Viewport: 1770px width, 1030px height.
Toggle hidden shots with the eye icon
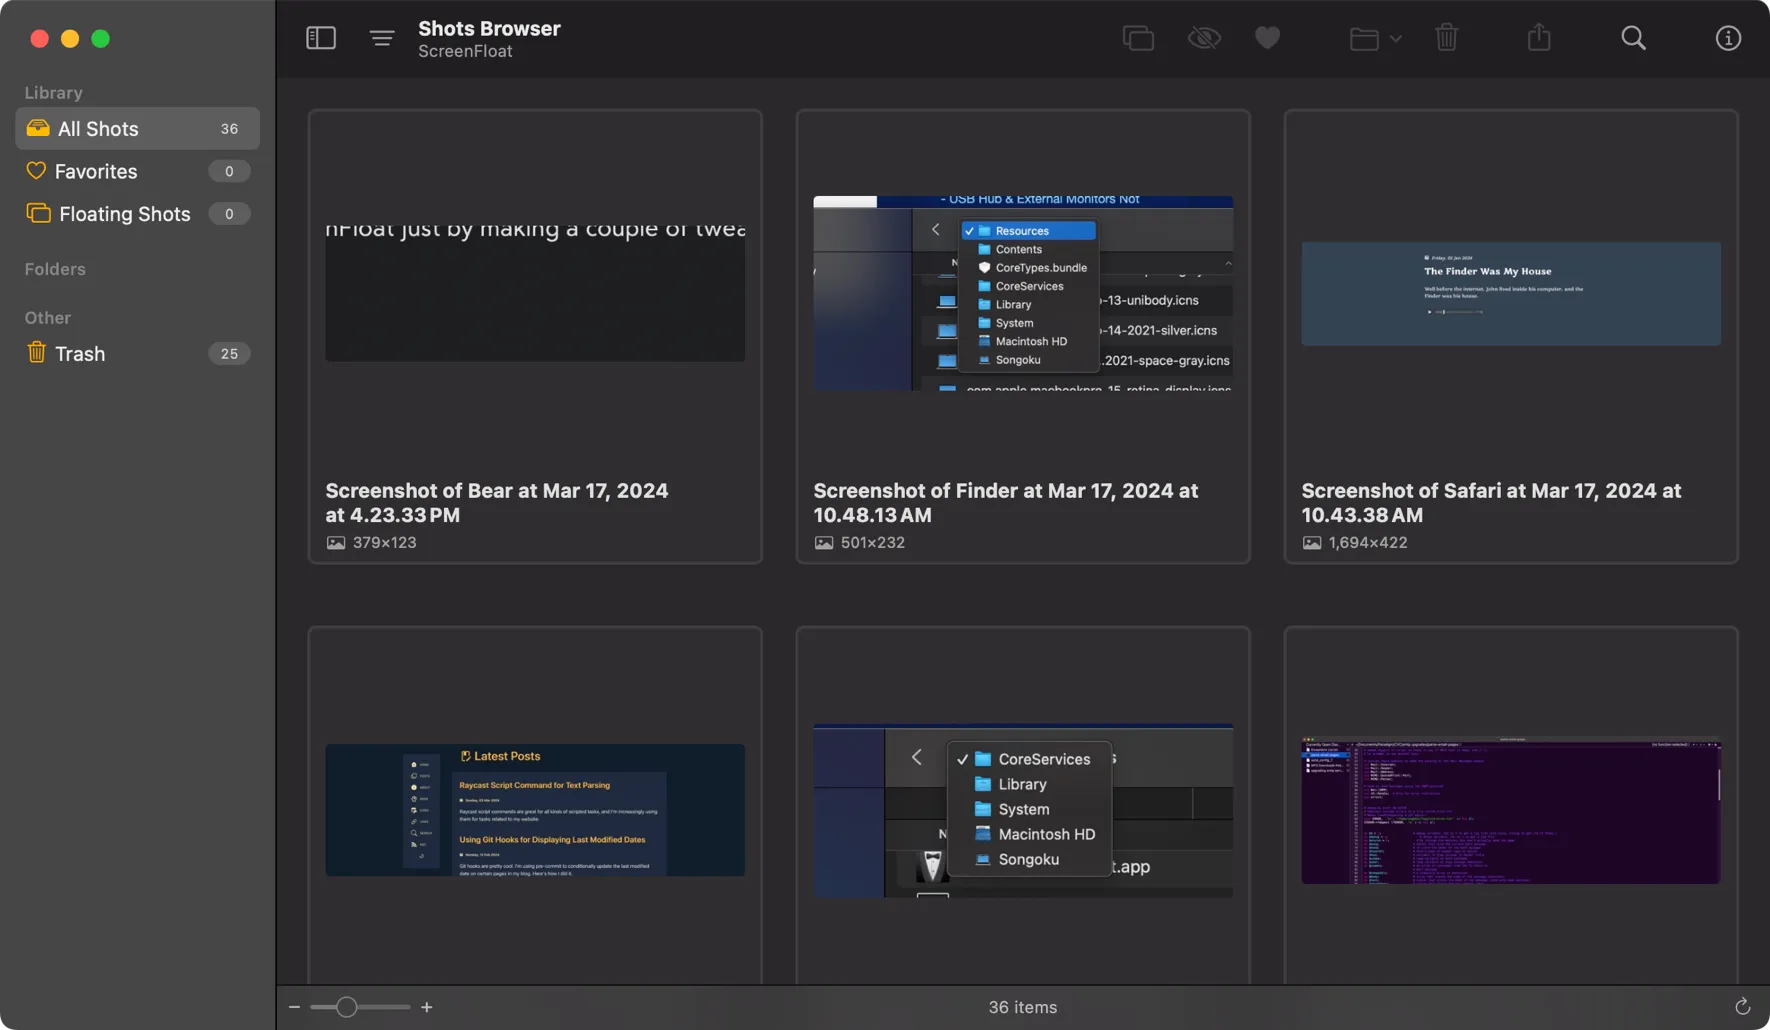pos(1204,37)
